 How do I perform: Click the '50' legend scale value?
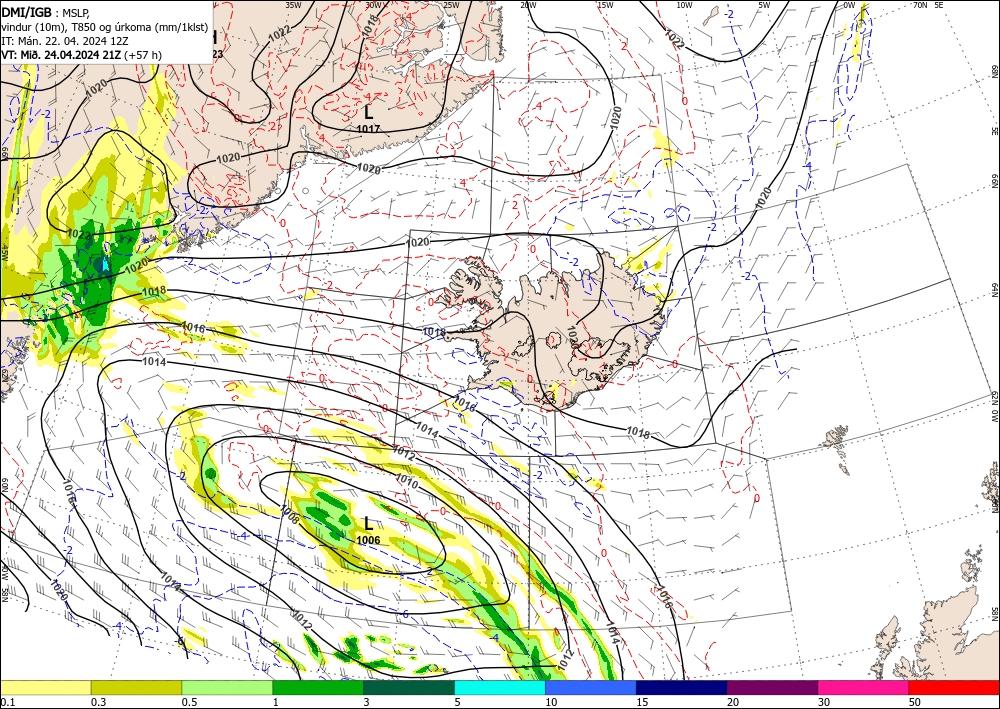pos(915,702)
